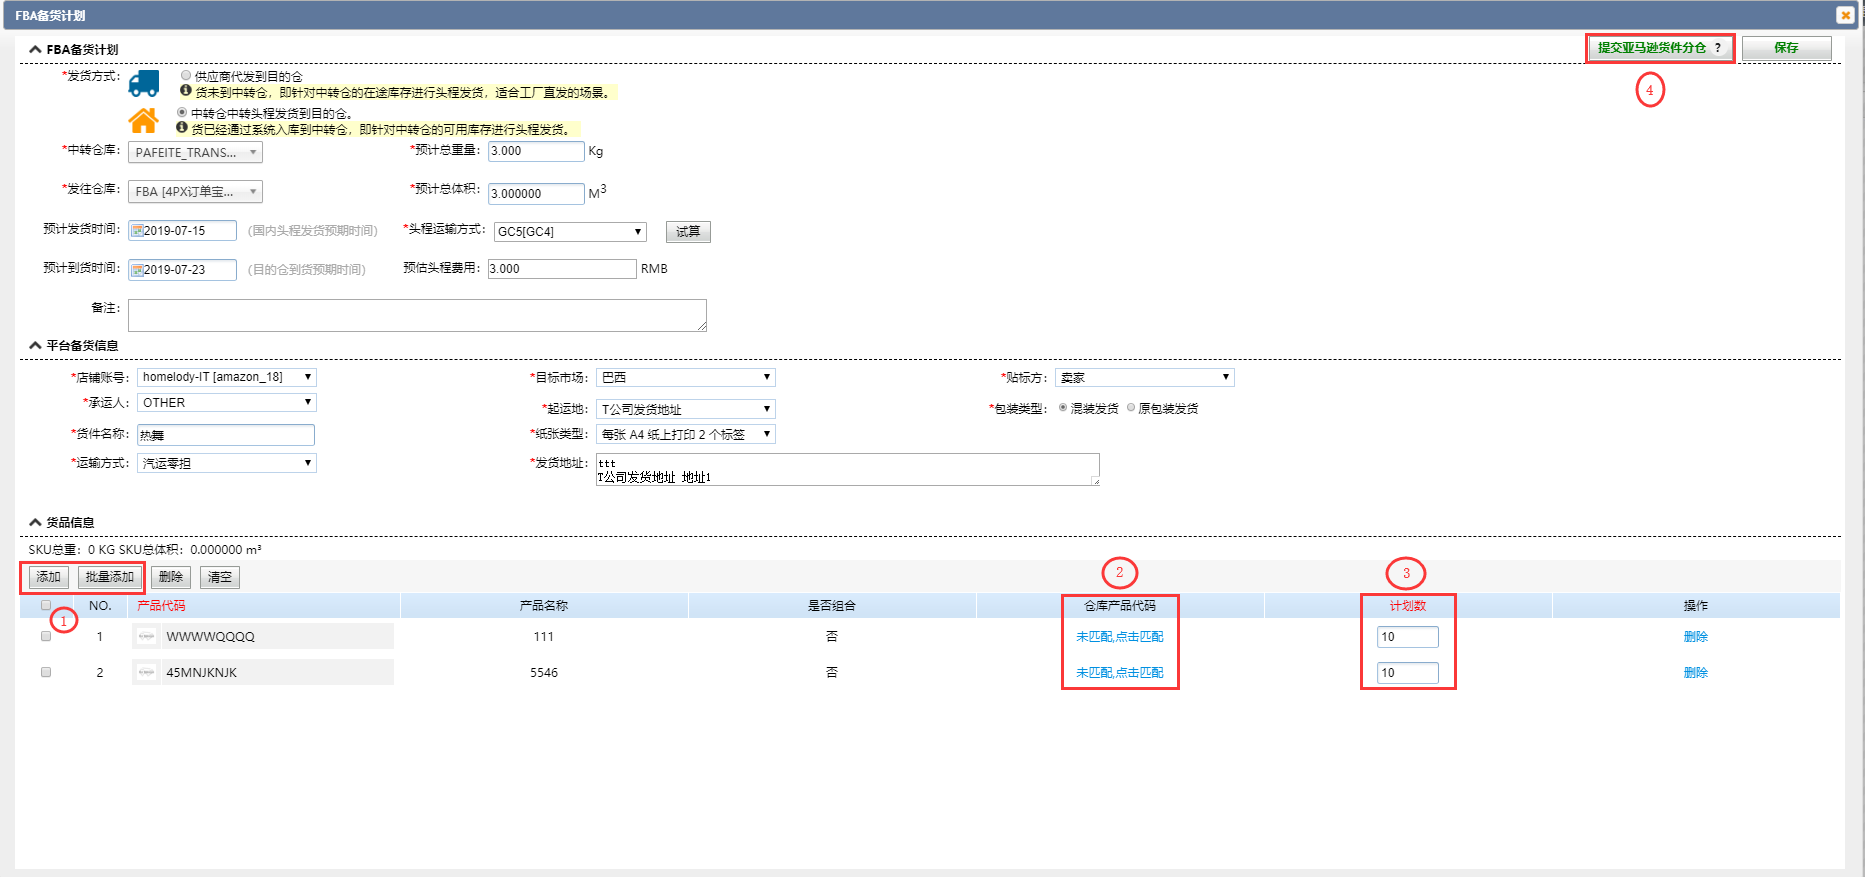Image resolution: width=1865 pixels, height=877 pixels.
Task: Open the 头程运输方式 GC5[GC4] dropdown
Action: tap(570, 232)
